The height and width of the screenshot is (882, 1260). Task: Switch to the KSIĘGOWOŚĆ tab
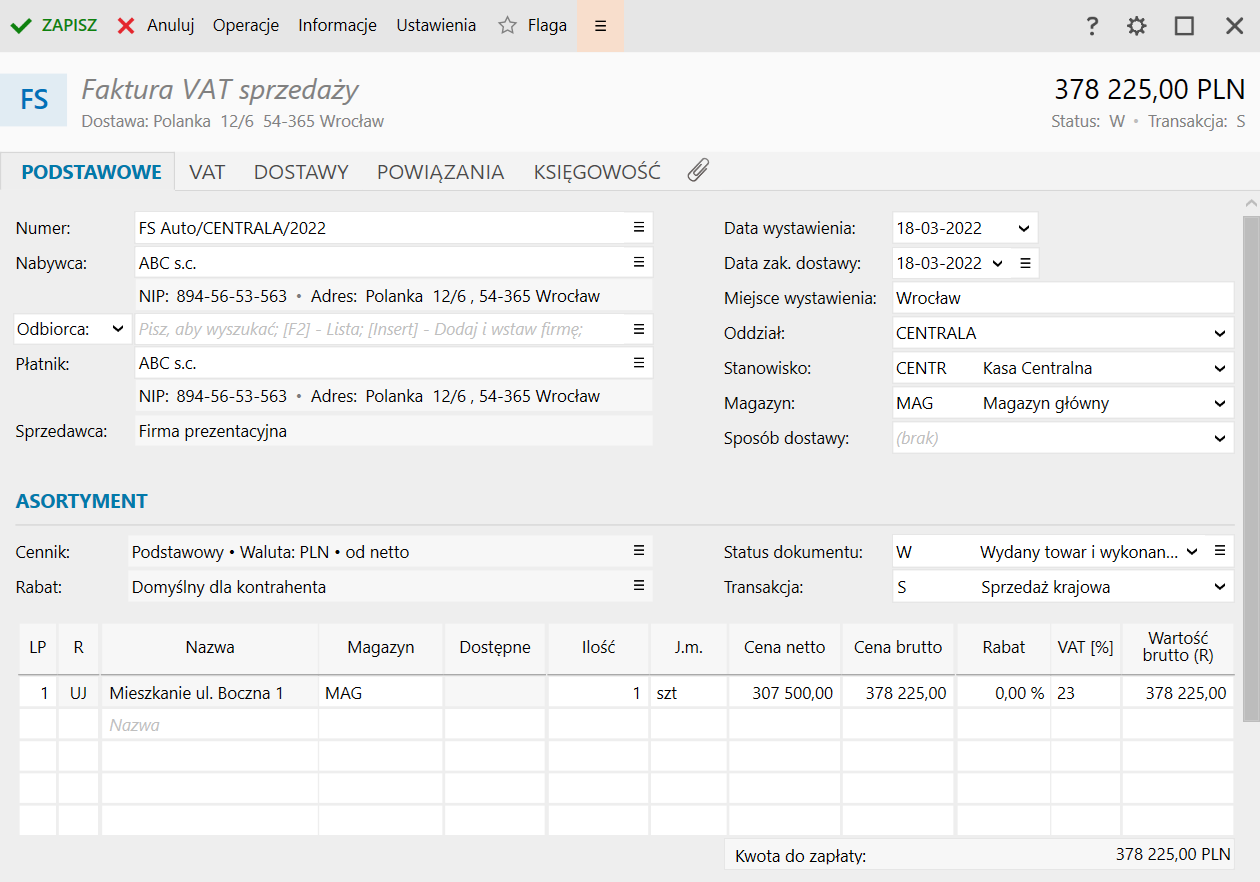pyautogui.click(x=597, y=172)
